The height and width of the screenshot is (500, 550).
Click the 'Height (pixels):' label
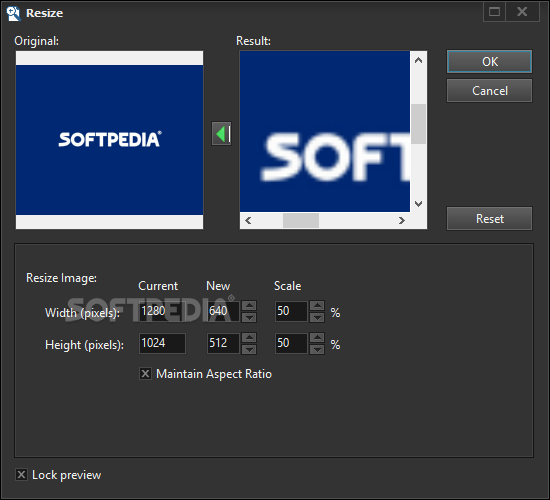[x=84, y=345]
